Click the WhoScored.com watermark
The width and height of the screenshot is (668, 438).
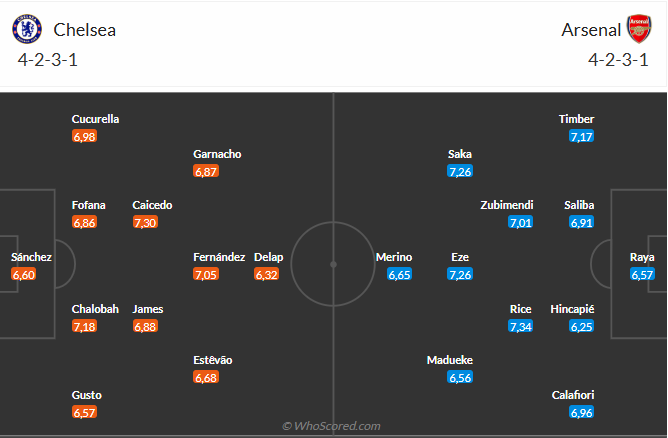point(333,426)
